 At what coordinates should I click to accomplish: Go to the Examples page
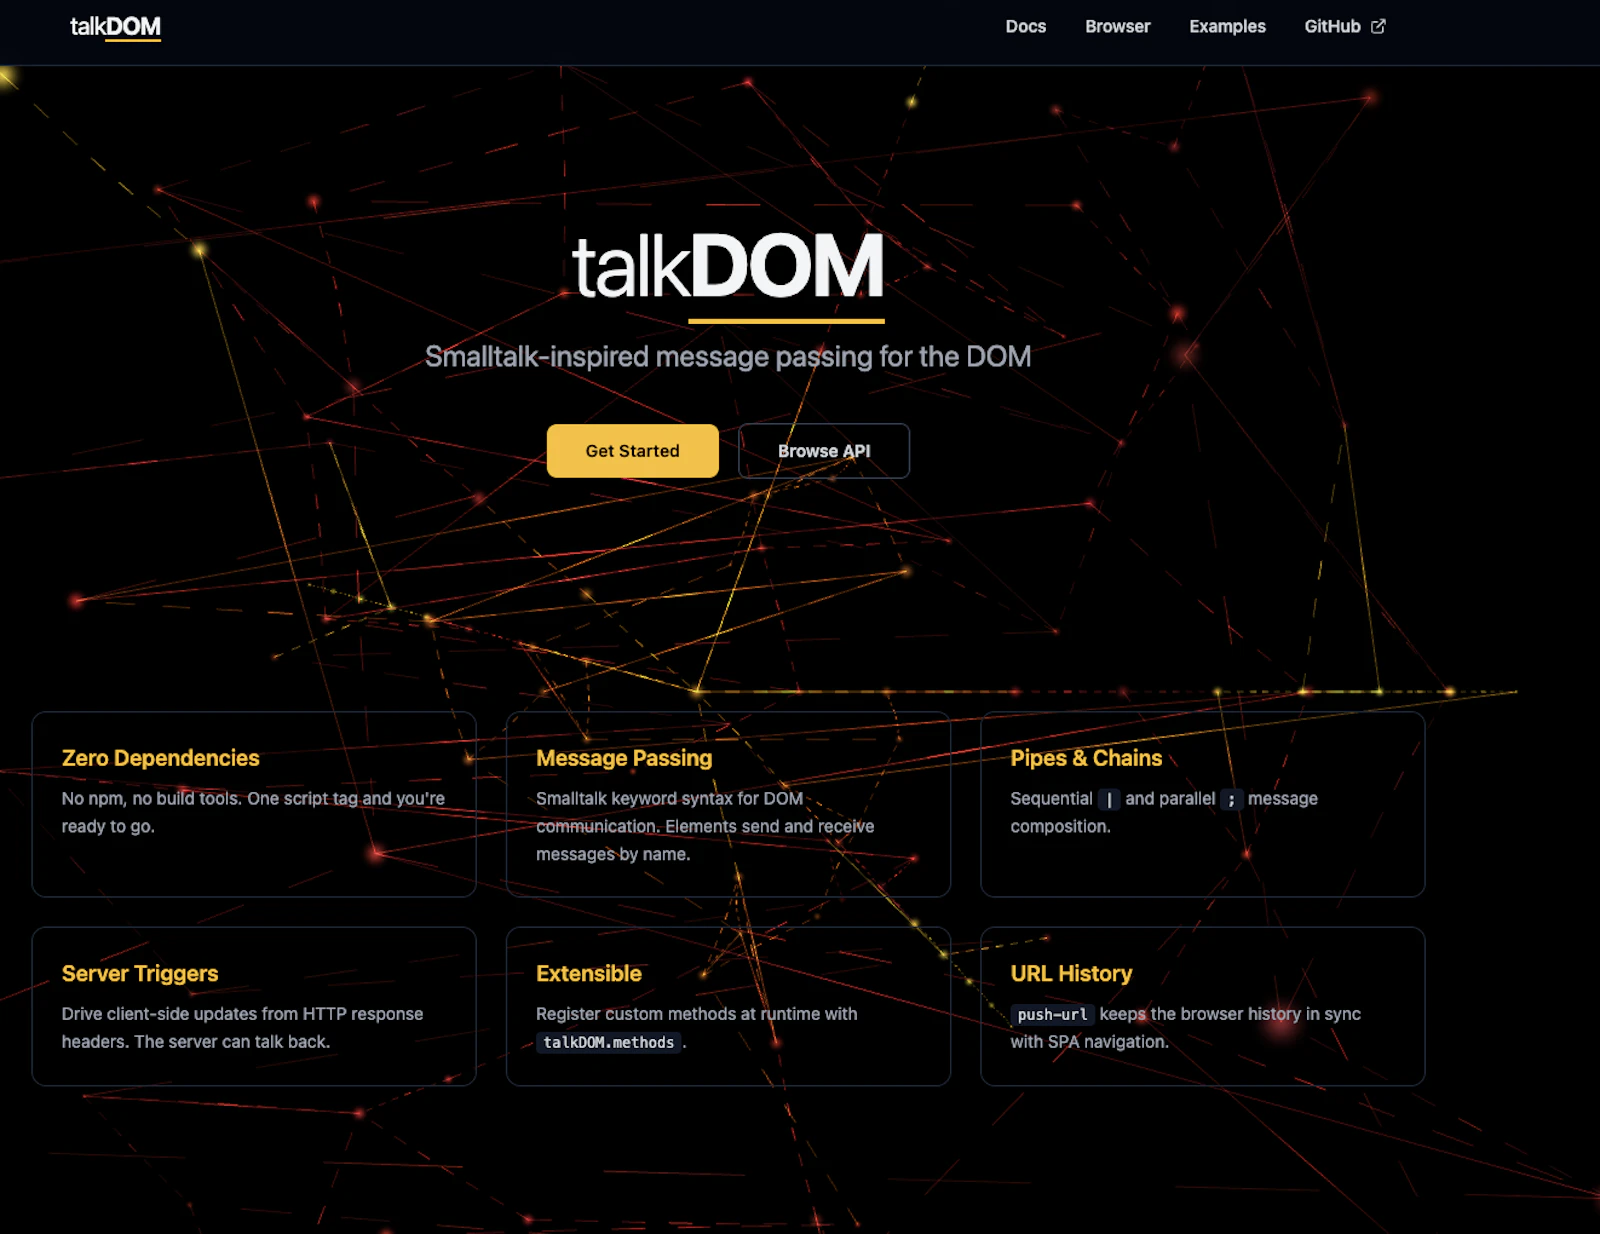(1227, 27)
